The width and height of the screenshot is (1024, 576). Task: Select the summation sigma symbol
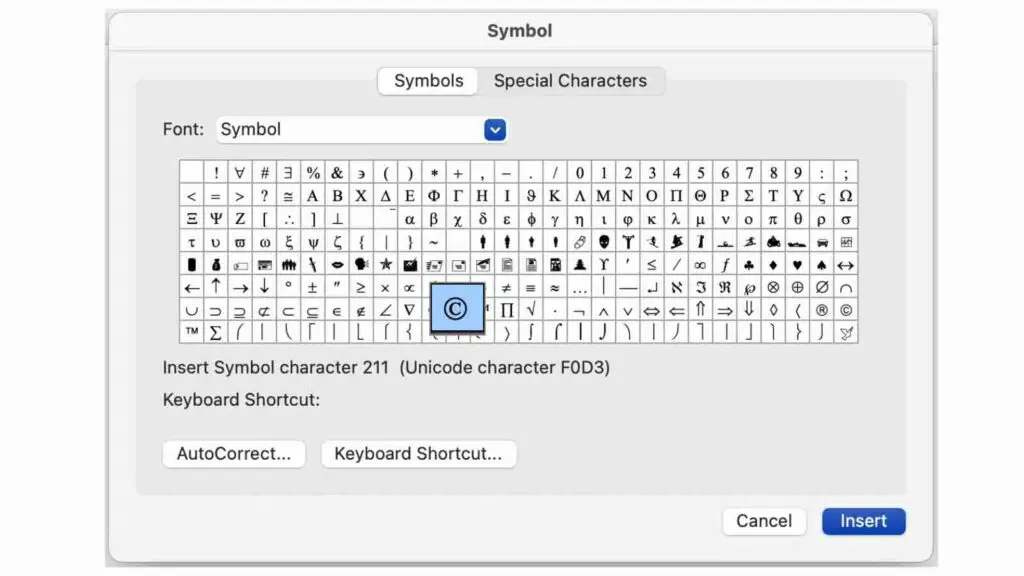coord(214,333)
